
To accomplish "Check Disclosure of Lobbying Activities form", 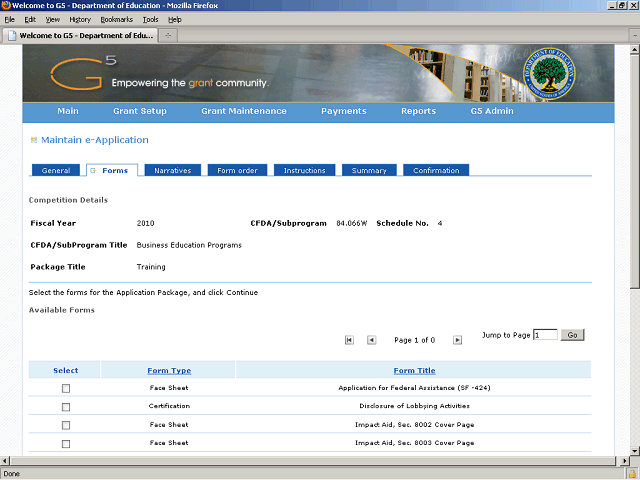I will 66,407.
